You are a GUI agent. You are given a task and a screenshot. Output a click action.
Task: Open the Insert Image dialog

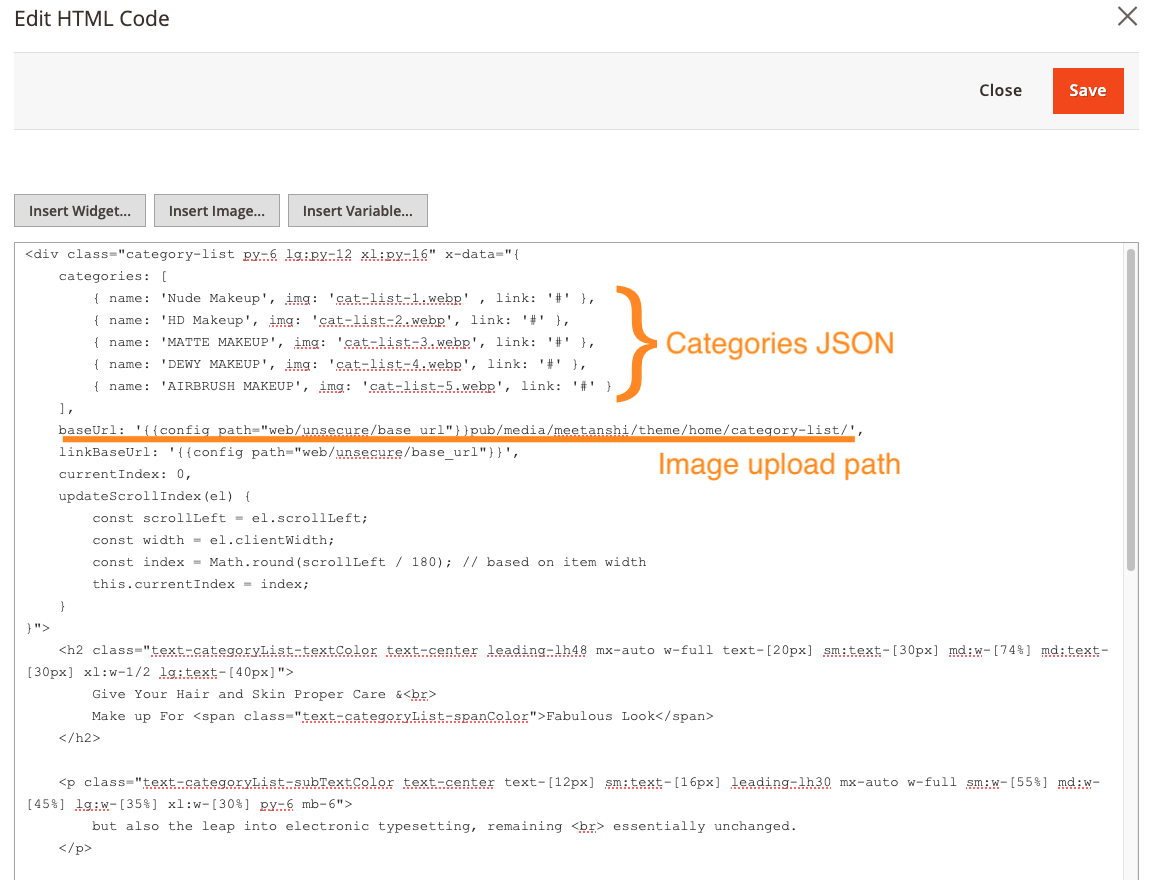point(217,211)
